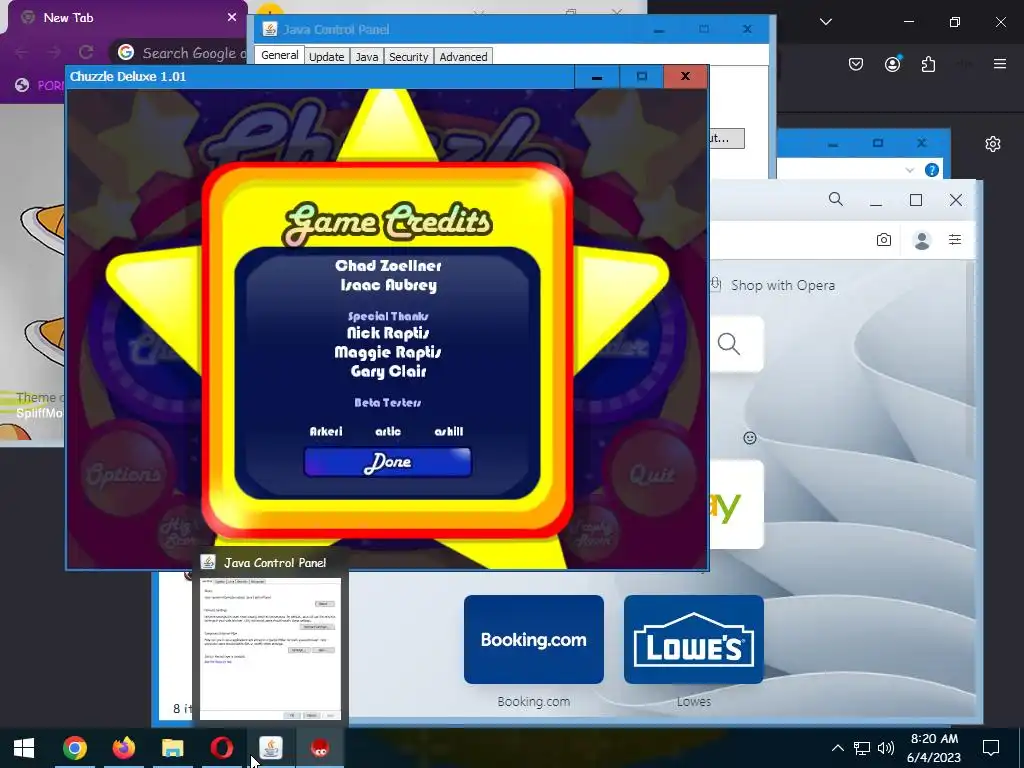The image size is (1024, 768).
Task: Open the General tab in Java Control Panel
Action: coord(280,56)
